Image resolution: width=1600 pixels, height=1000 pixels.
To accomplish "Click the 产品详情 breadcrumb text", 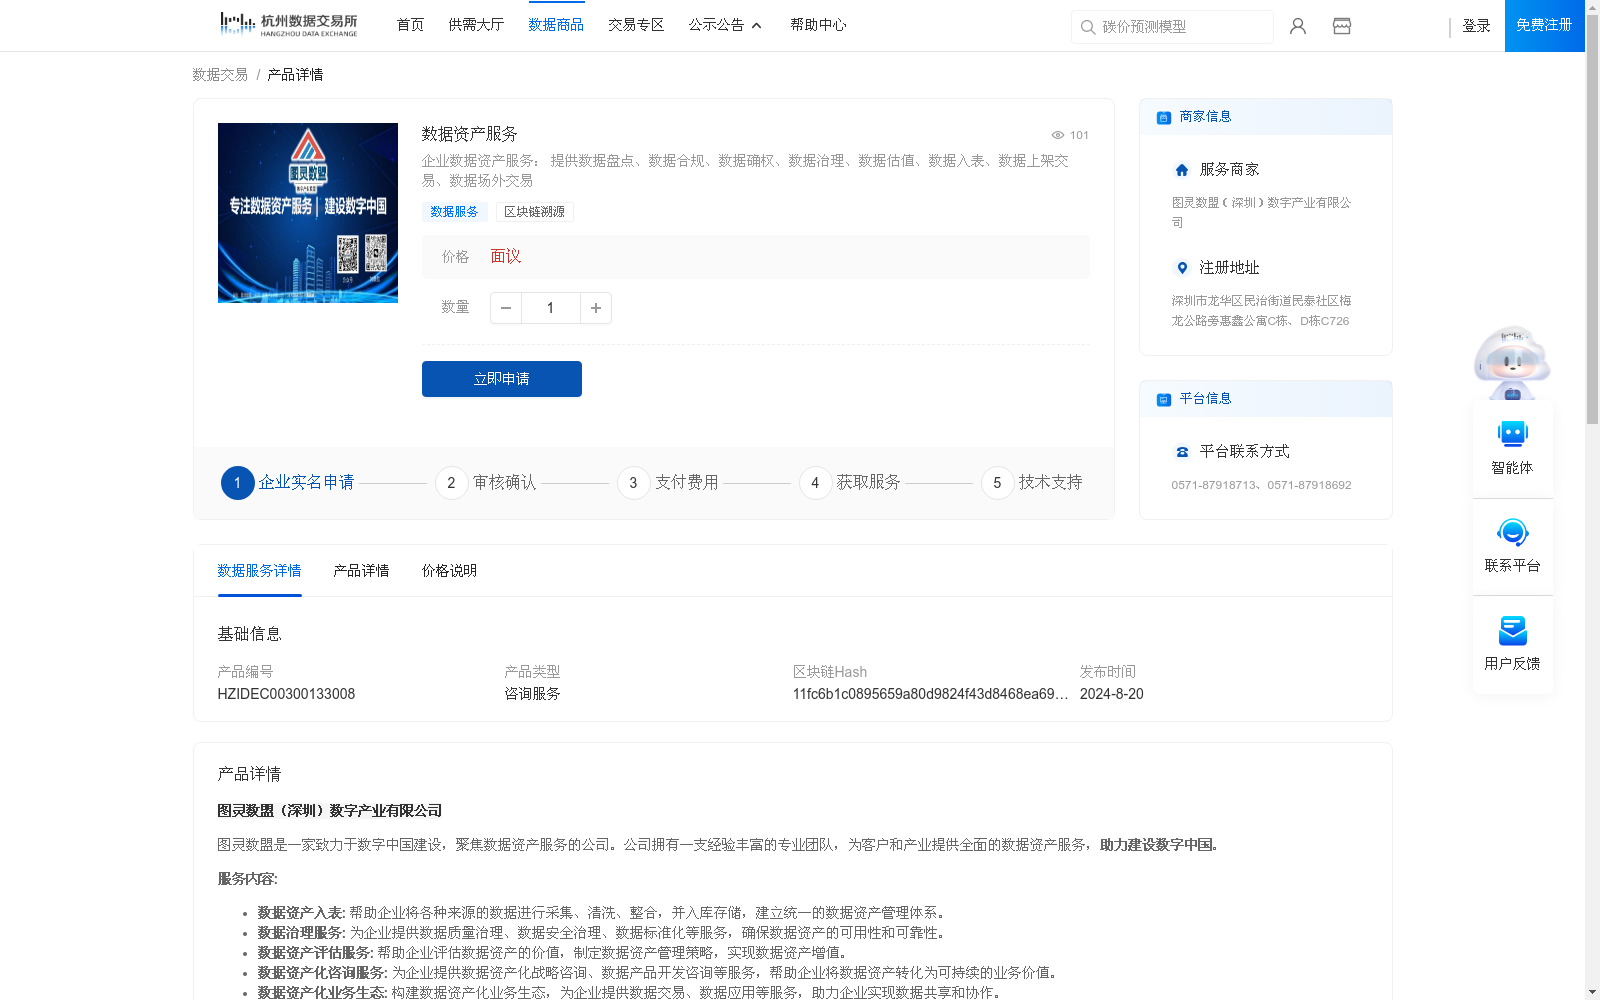I will 295,75.
